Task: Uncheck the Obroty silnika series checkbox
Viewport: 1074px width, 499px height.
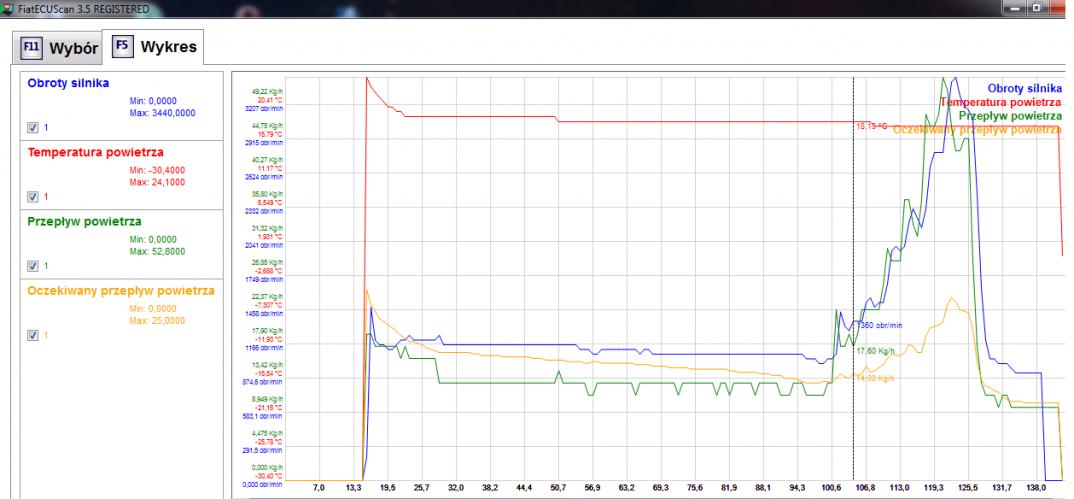Action: 32,127
